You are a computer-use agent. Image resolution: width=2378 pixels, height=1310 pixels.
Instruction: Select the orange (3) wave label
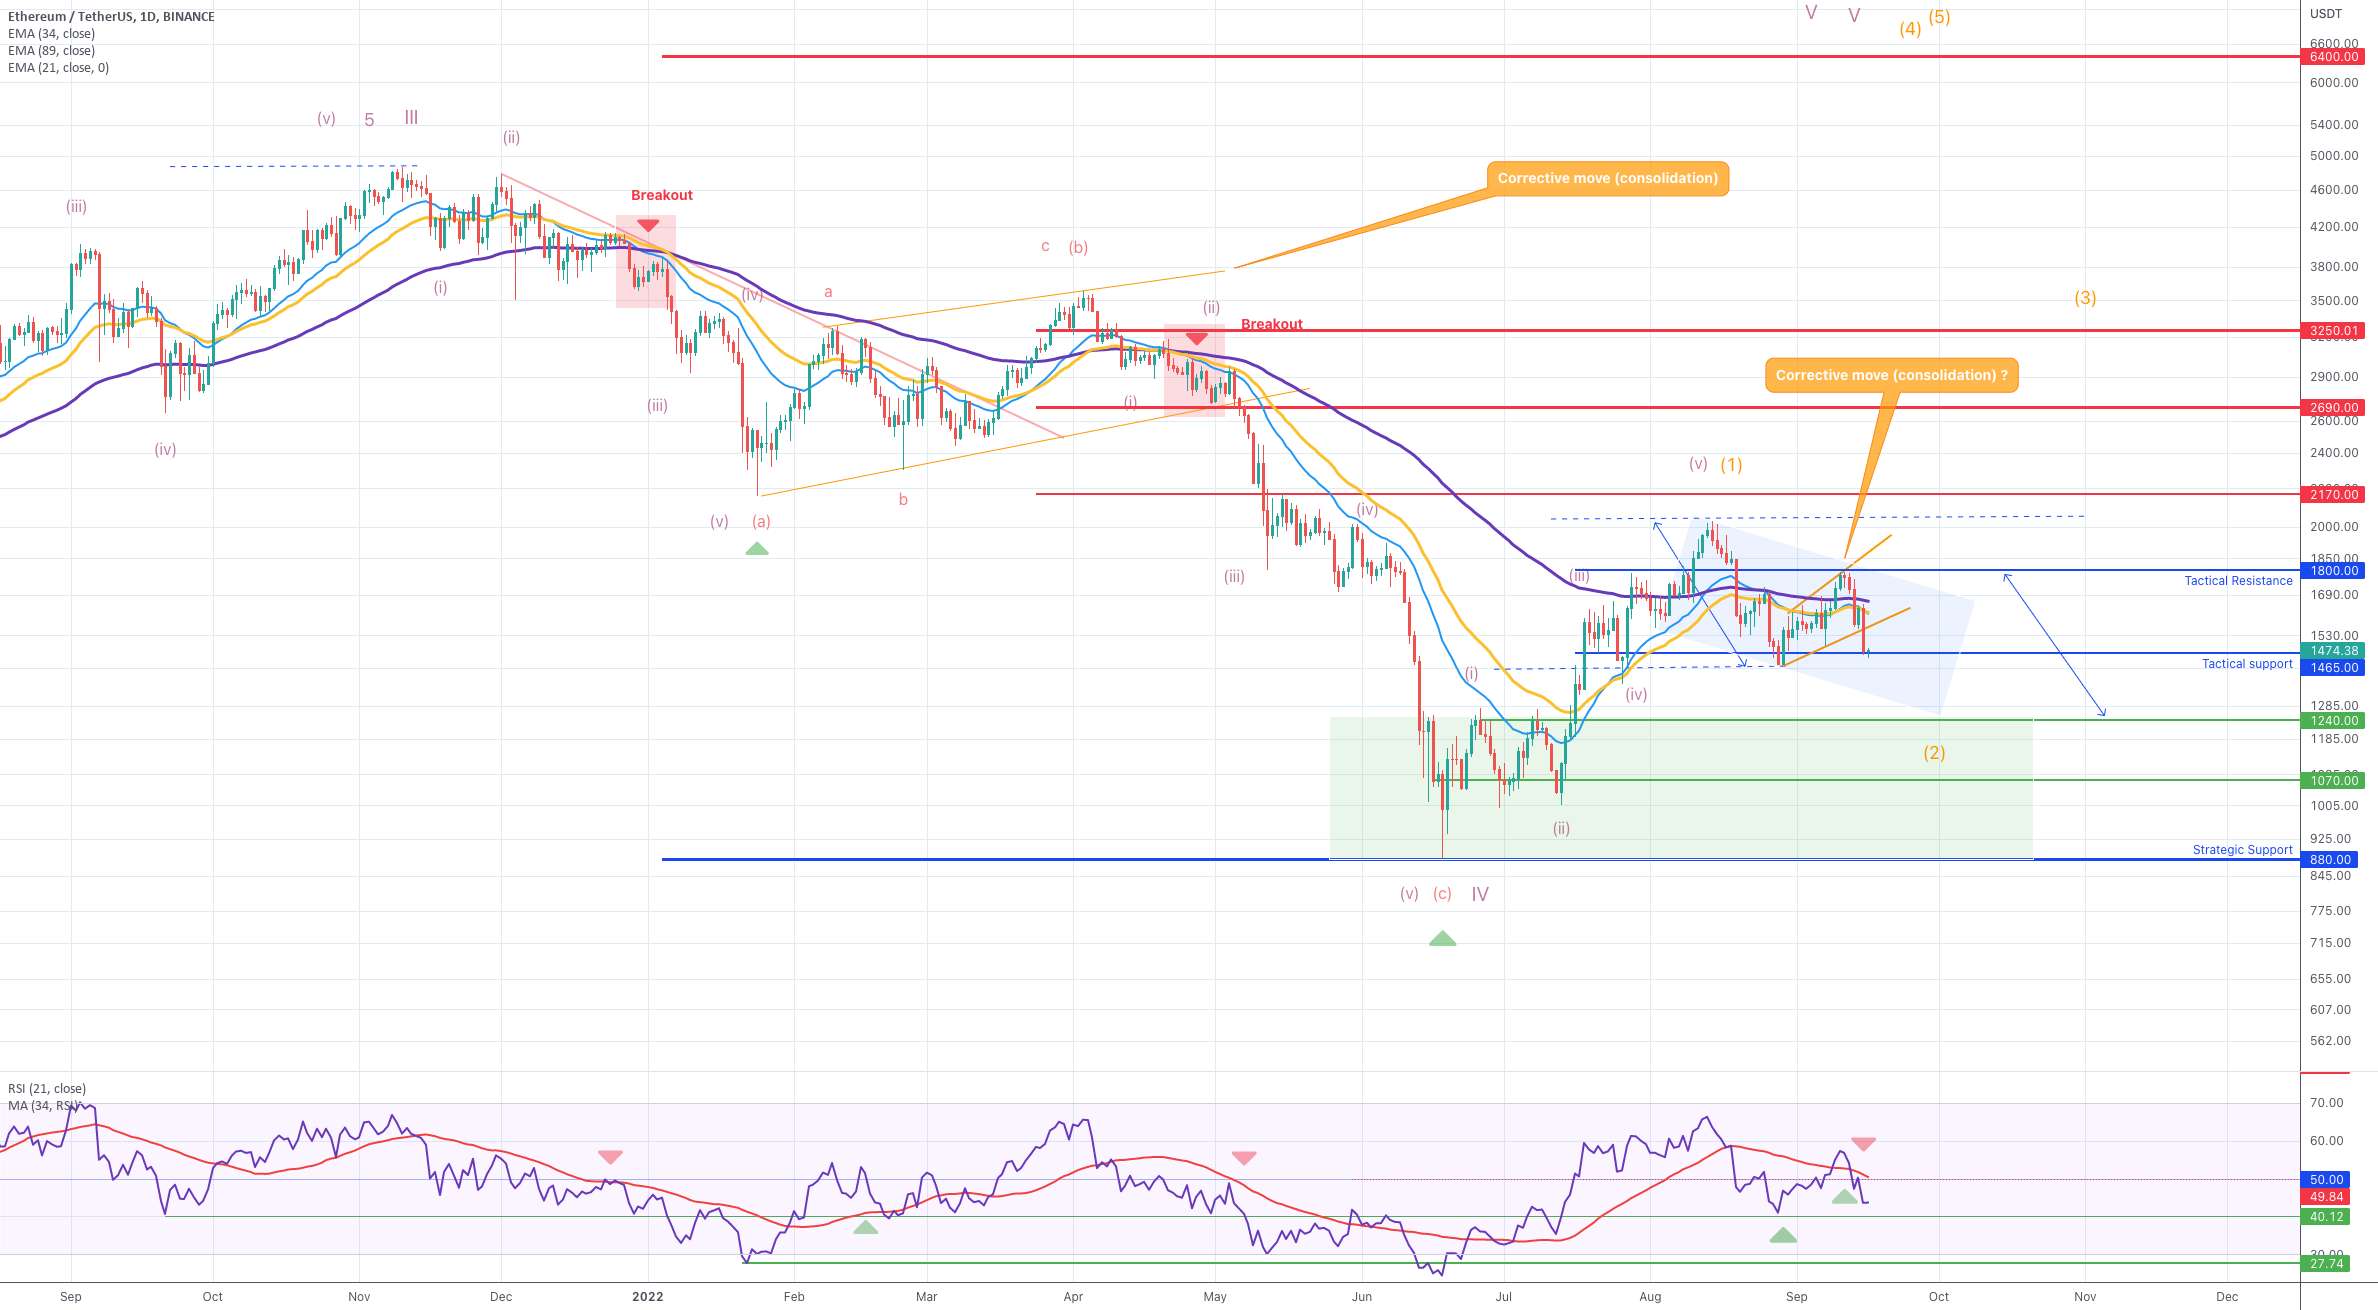2085,298
